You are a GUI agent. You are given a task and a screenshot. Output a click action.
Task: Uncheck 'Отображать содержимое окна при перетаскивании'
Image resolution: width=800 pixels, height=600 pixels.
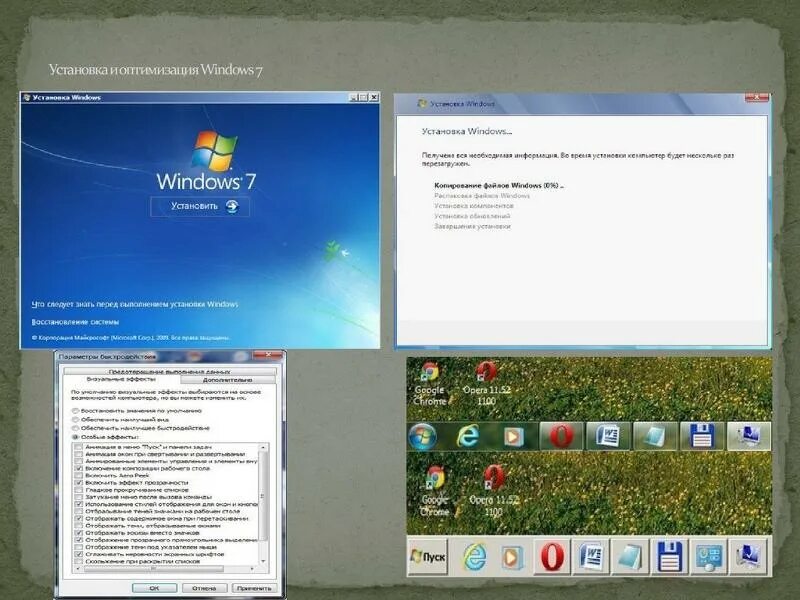[x=79, y=518]
